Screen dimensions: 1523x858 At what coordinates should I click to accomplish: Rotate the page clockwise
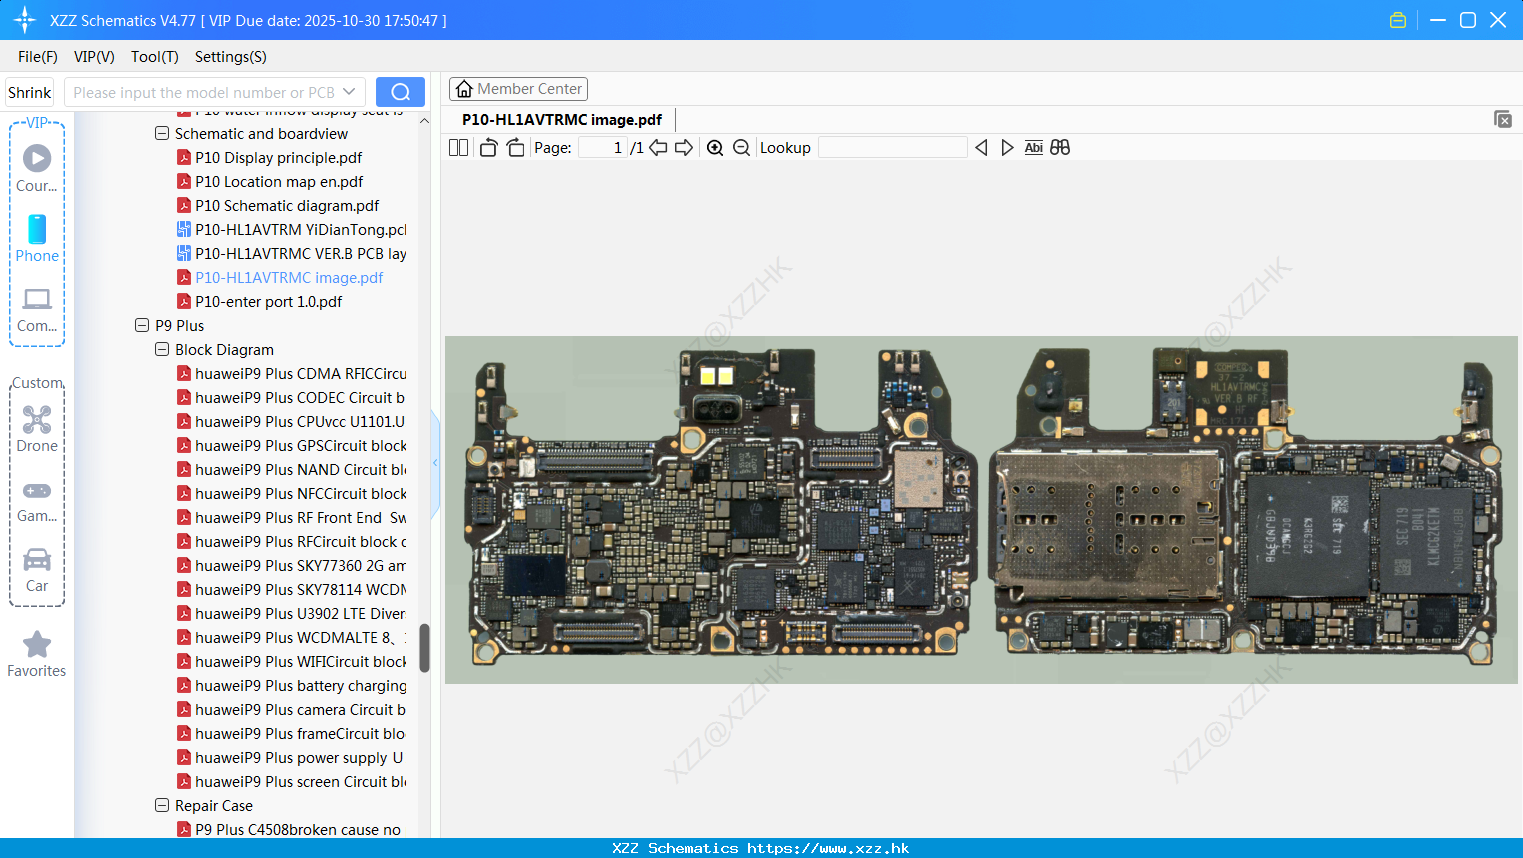[x=515, y=147]
